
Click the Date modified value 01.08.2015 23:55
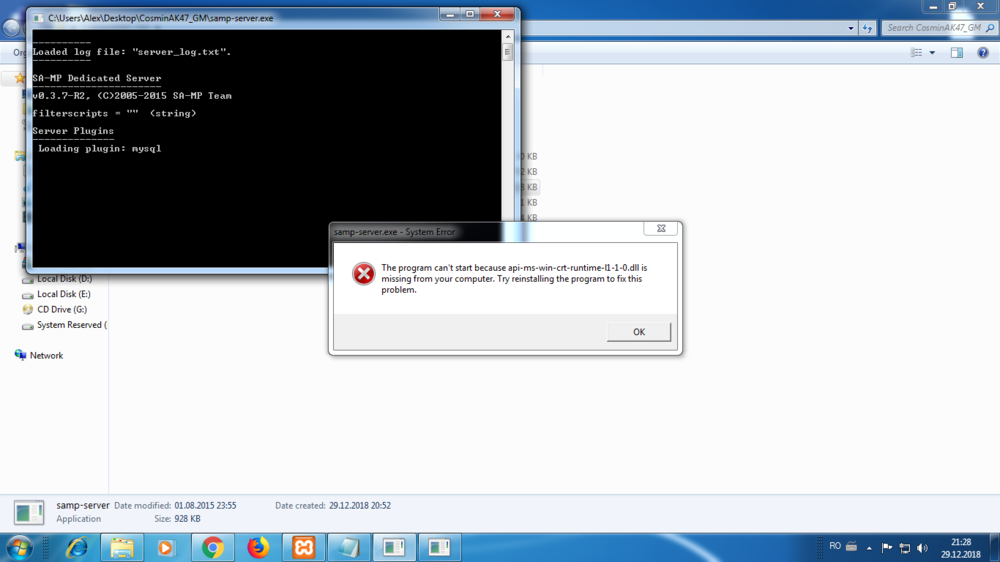pos(205,505)
